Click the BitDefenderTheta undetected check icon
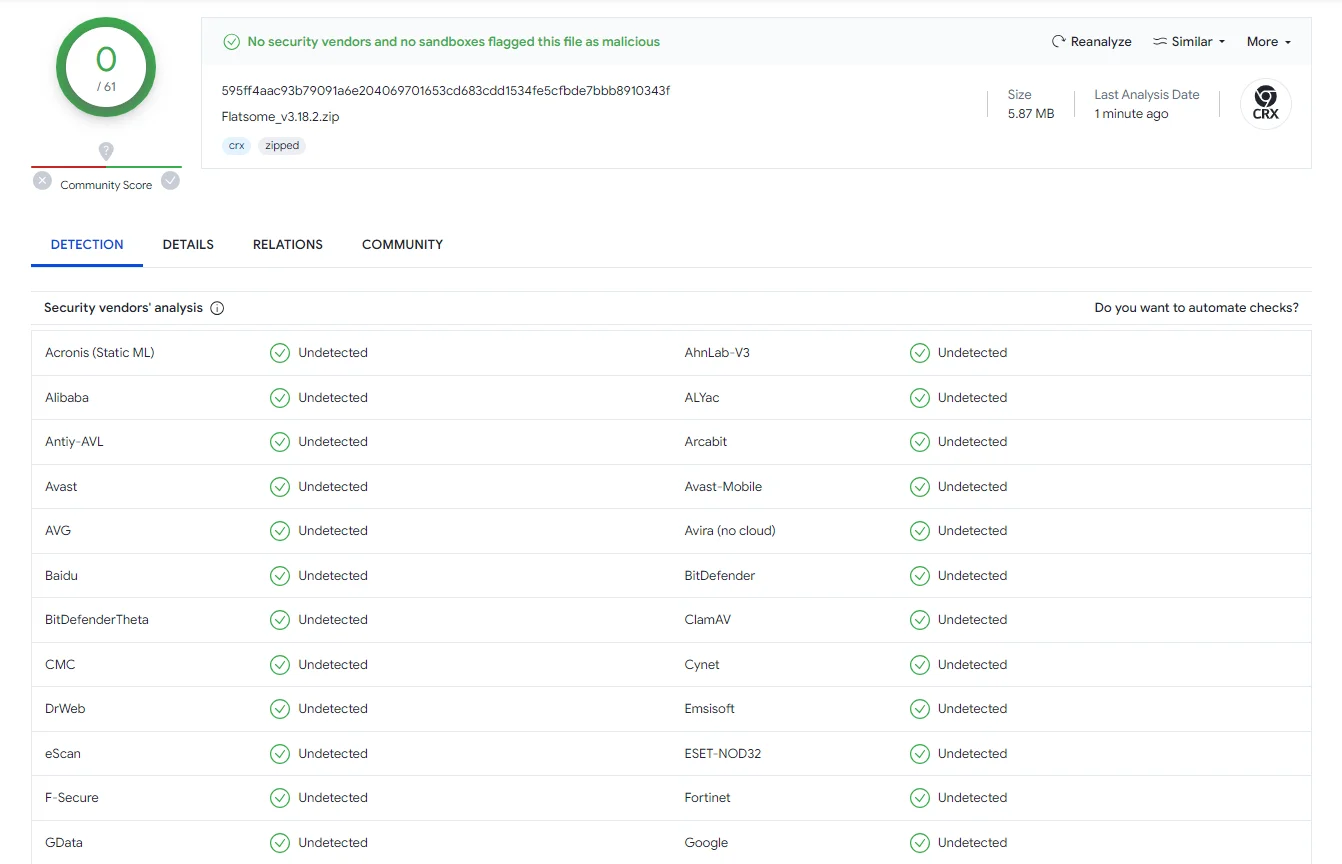Viewport: 1342px width, 864px height. click(280, 620)
